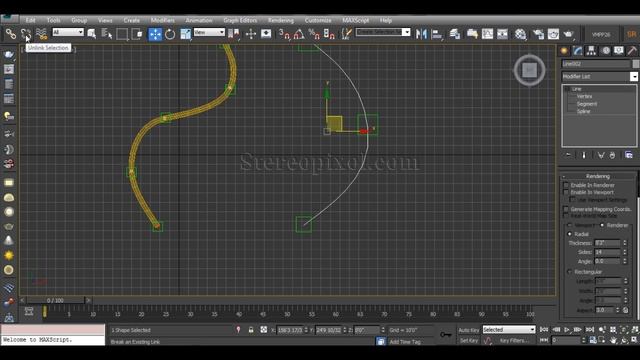Viewport: 640px width, 360px height.
Task: Click the Play Animation button
Action: (567, 329)
